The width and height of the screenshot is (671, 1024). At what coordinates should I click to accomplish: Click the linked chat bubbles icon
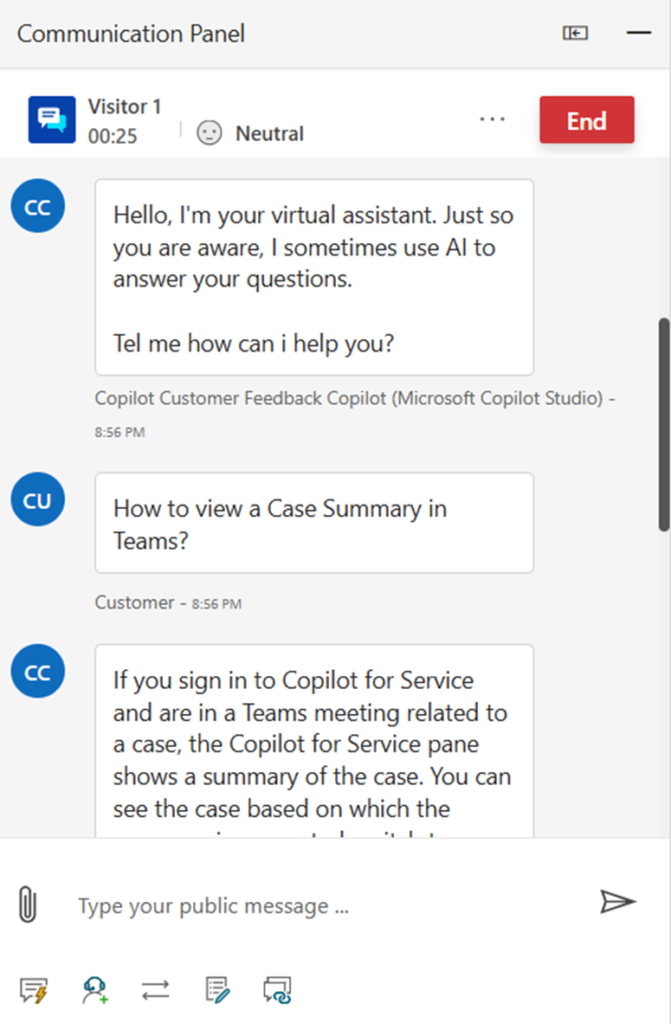[276, 990]
